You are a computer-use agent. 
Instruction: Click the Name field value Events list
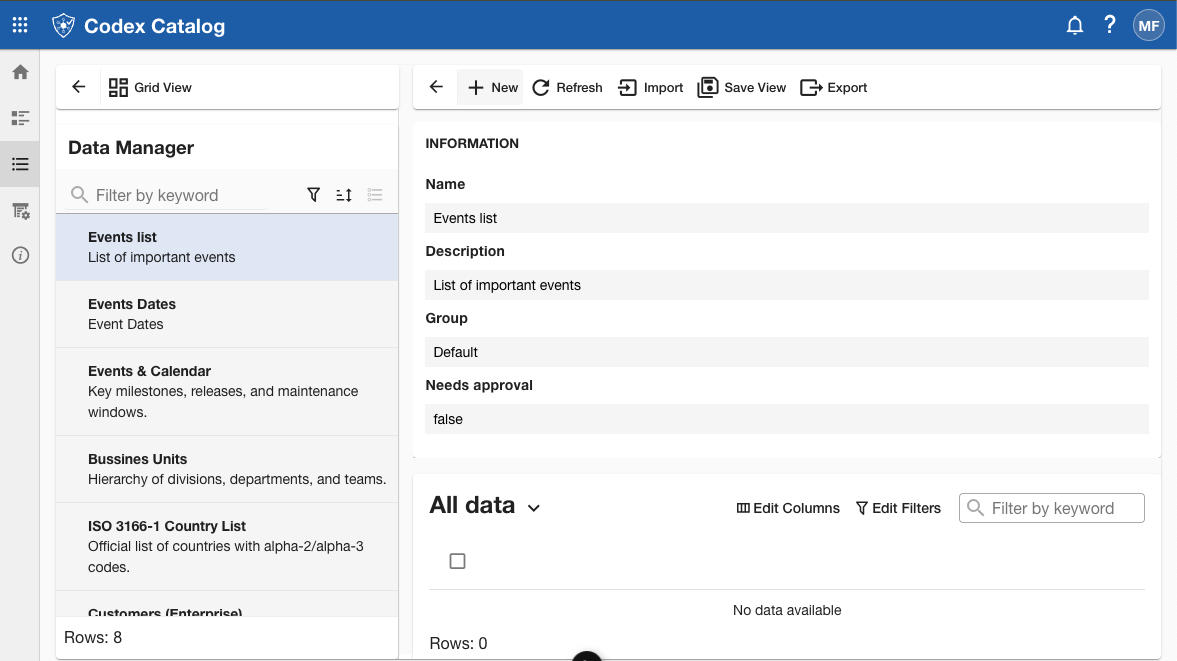point(787,218)
